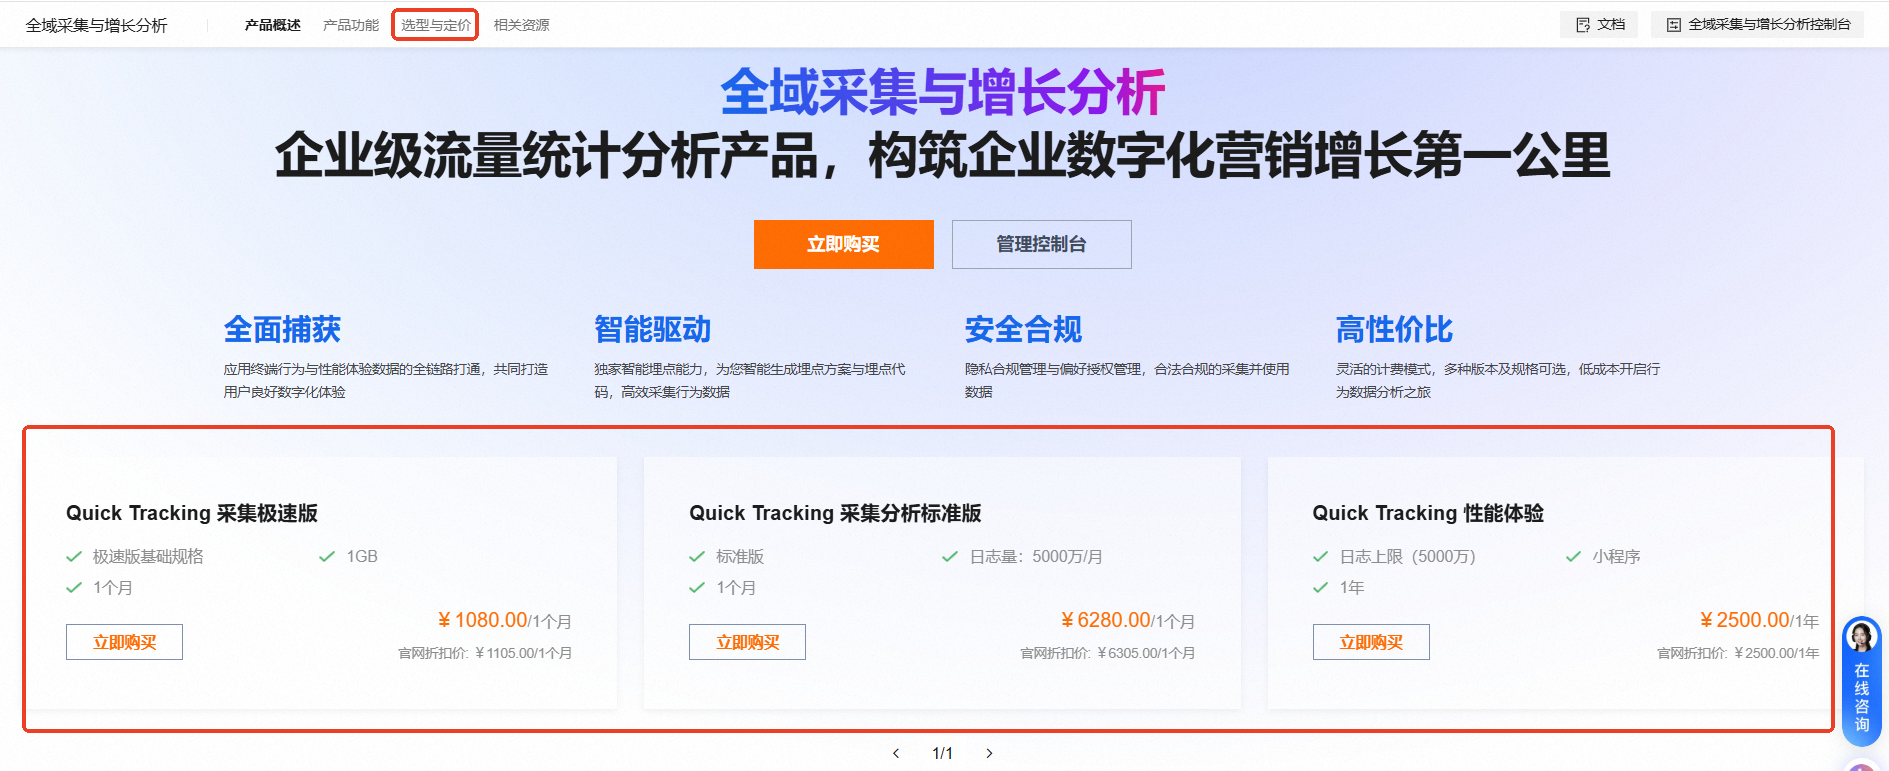Buy Quick Tracking 采集极速版 via 立即购买
Image resolution: width=1889 pixels, height=771 pixels.
125,642
